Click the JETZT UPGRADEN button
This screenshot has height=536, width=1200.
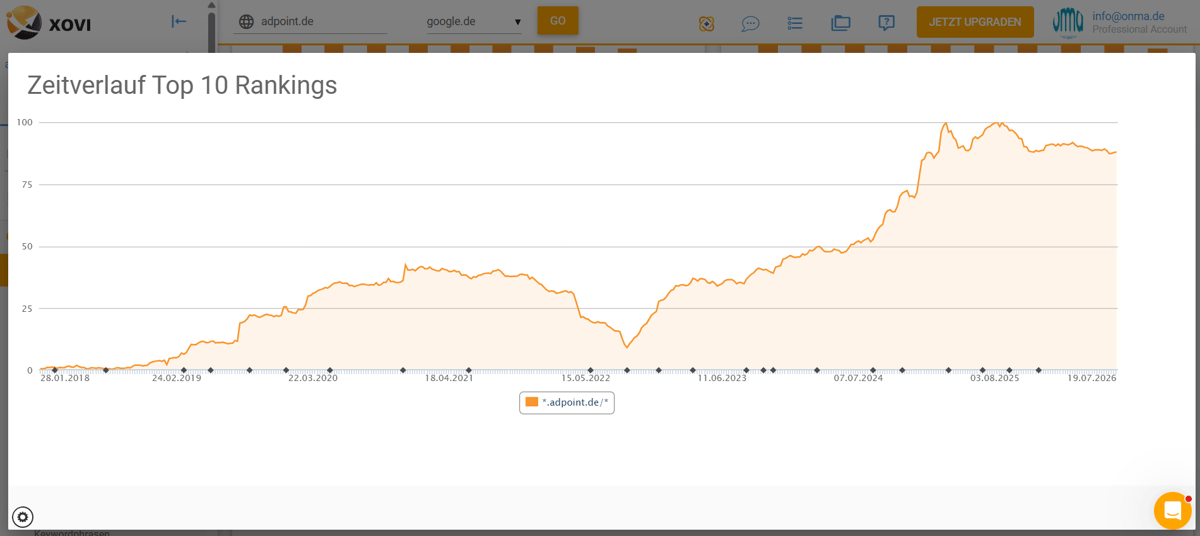[975, 22]
